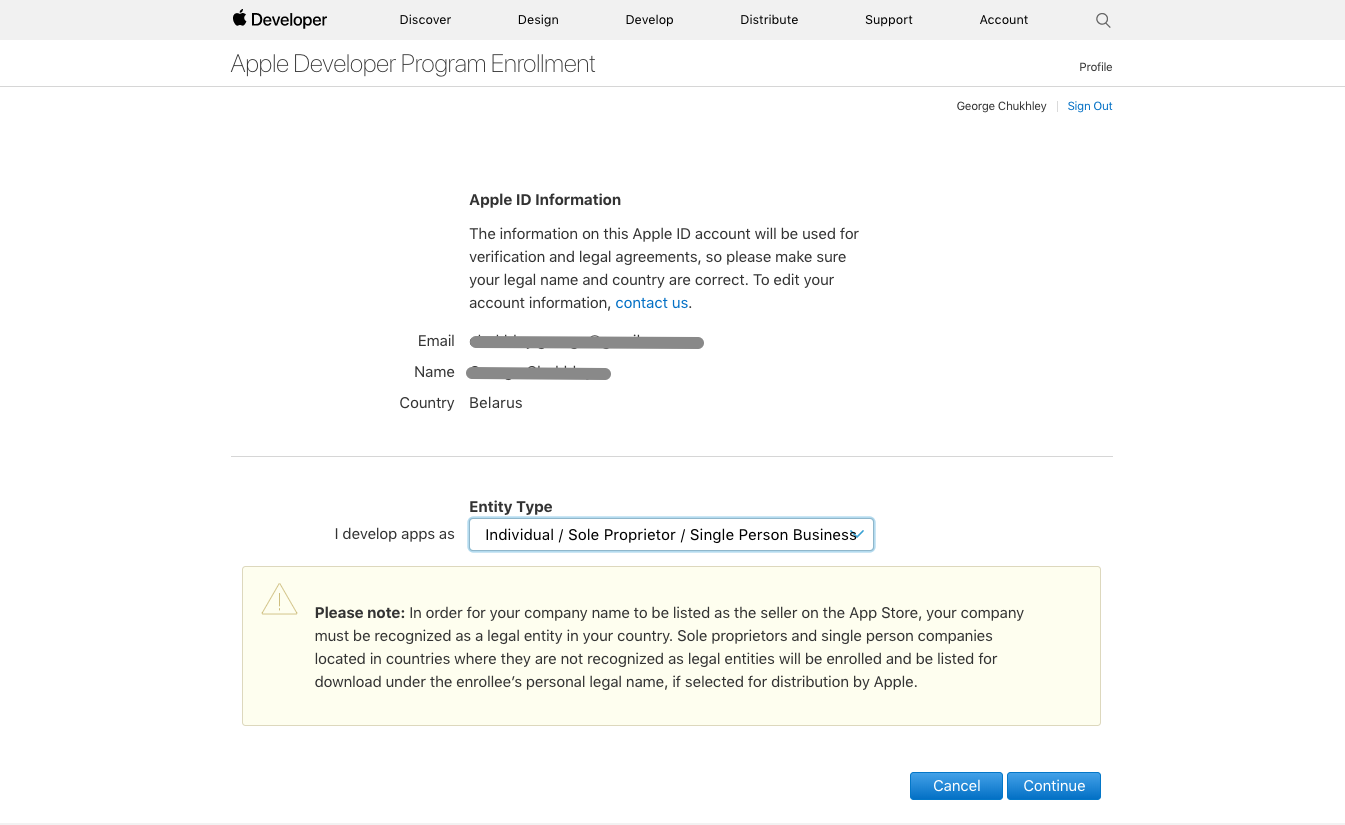Click the contact us link
The height and width of the screenshot is (825, 1345).
point(651,303)
